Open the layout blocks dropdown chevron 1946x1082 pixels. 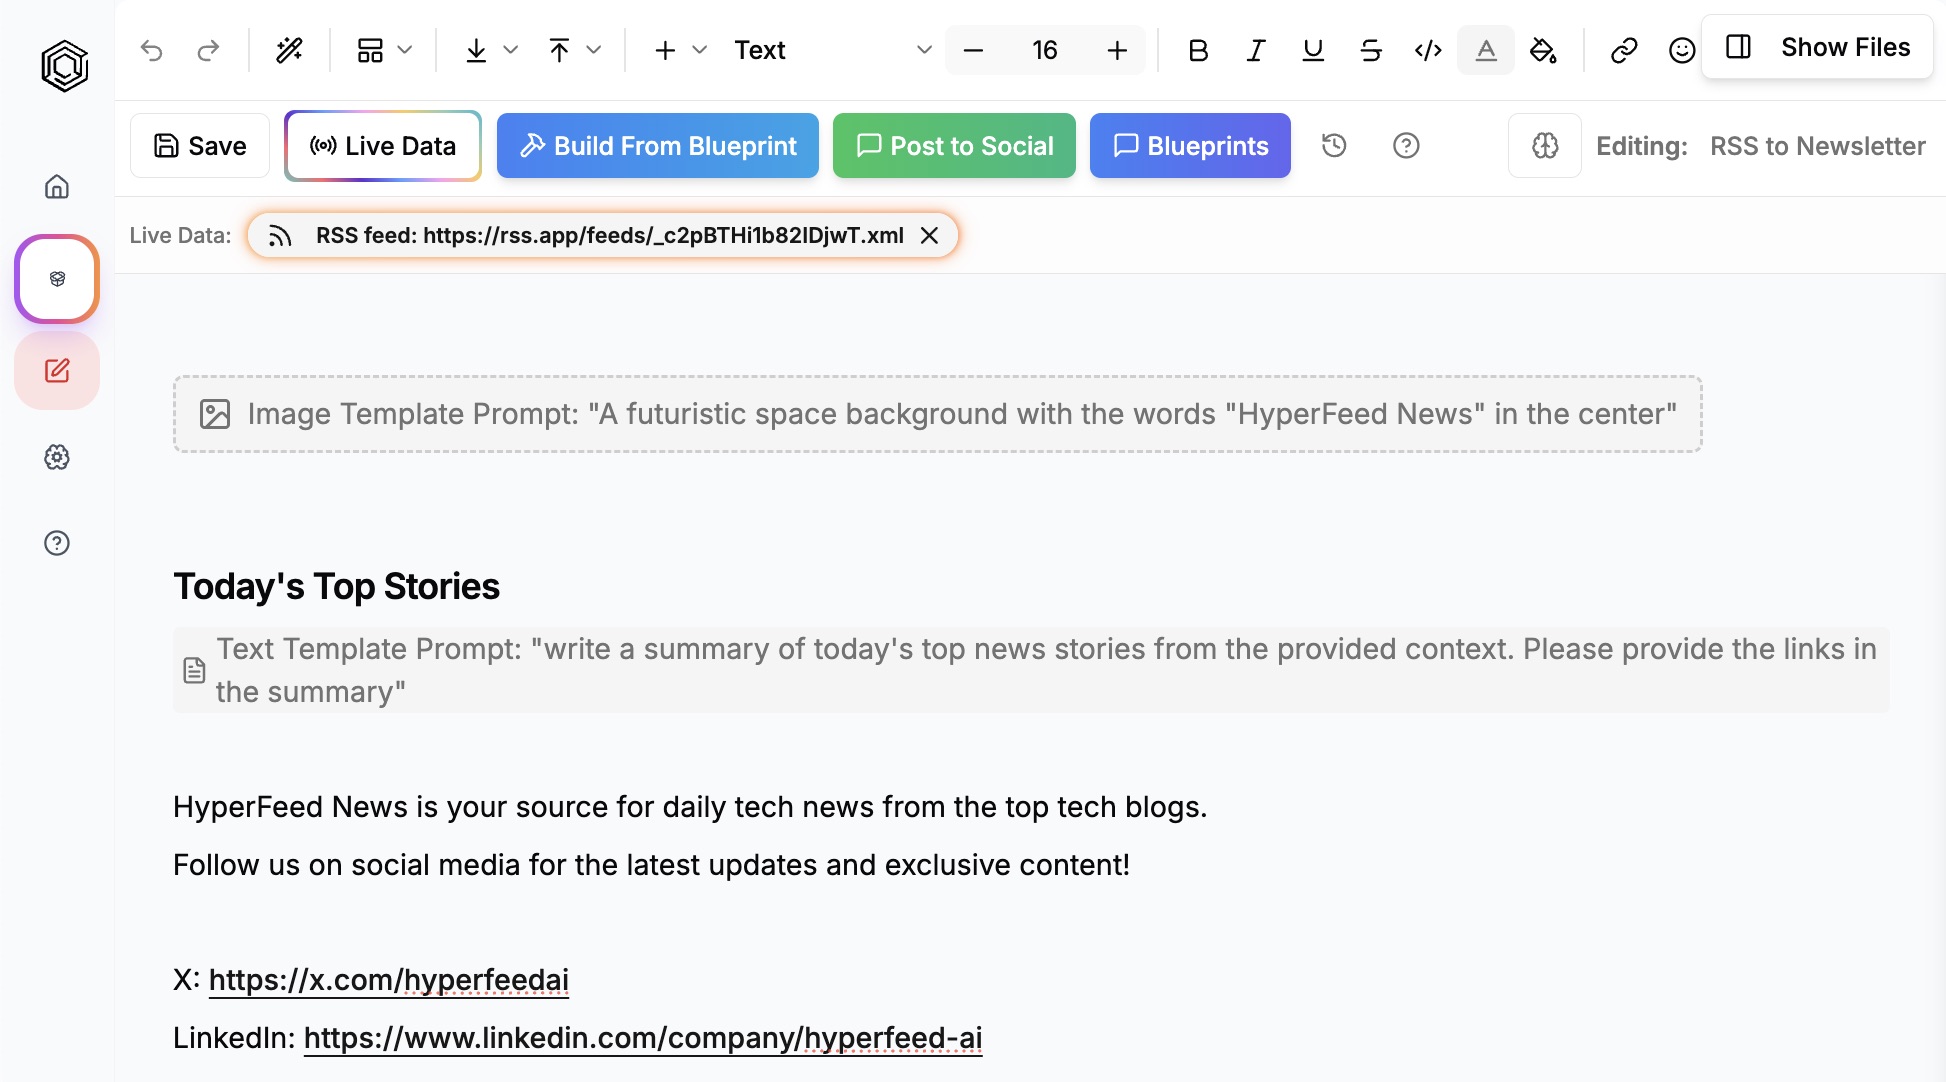[405, 50]
